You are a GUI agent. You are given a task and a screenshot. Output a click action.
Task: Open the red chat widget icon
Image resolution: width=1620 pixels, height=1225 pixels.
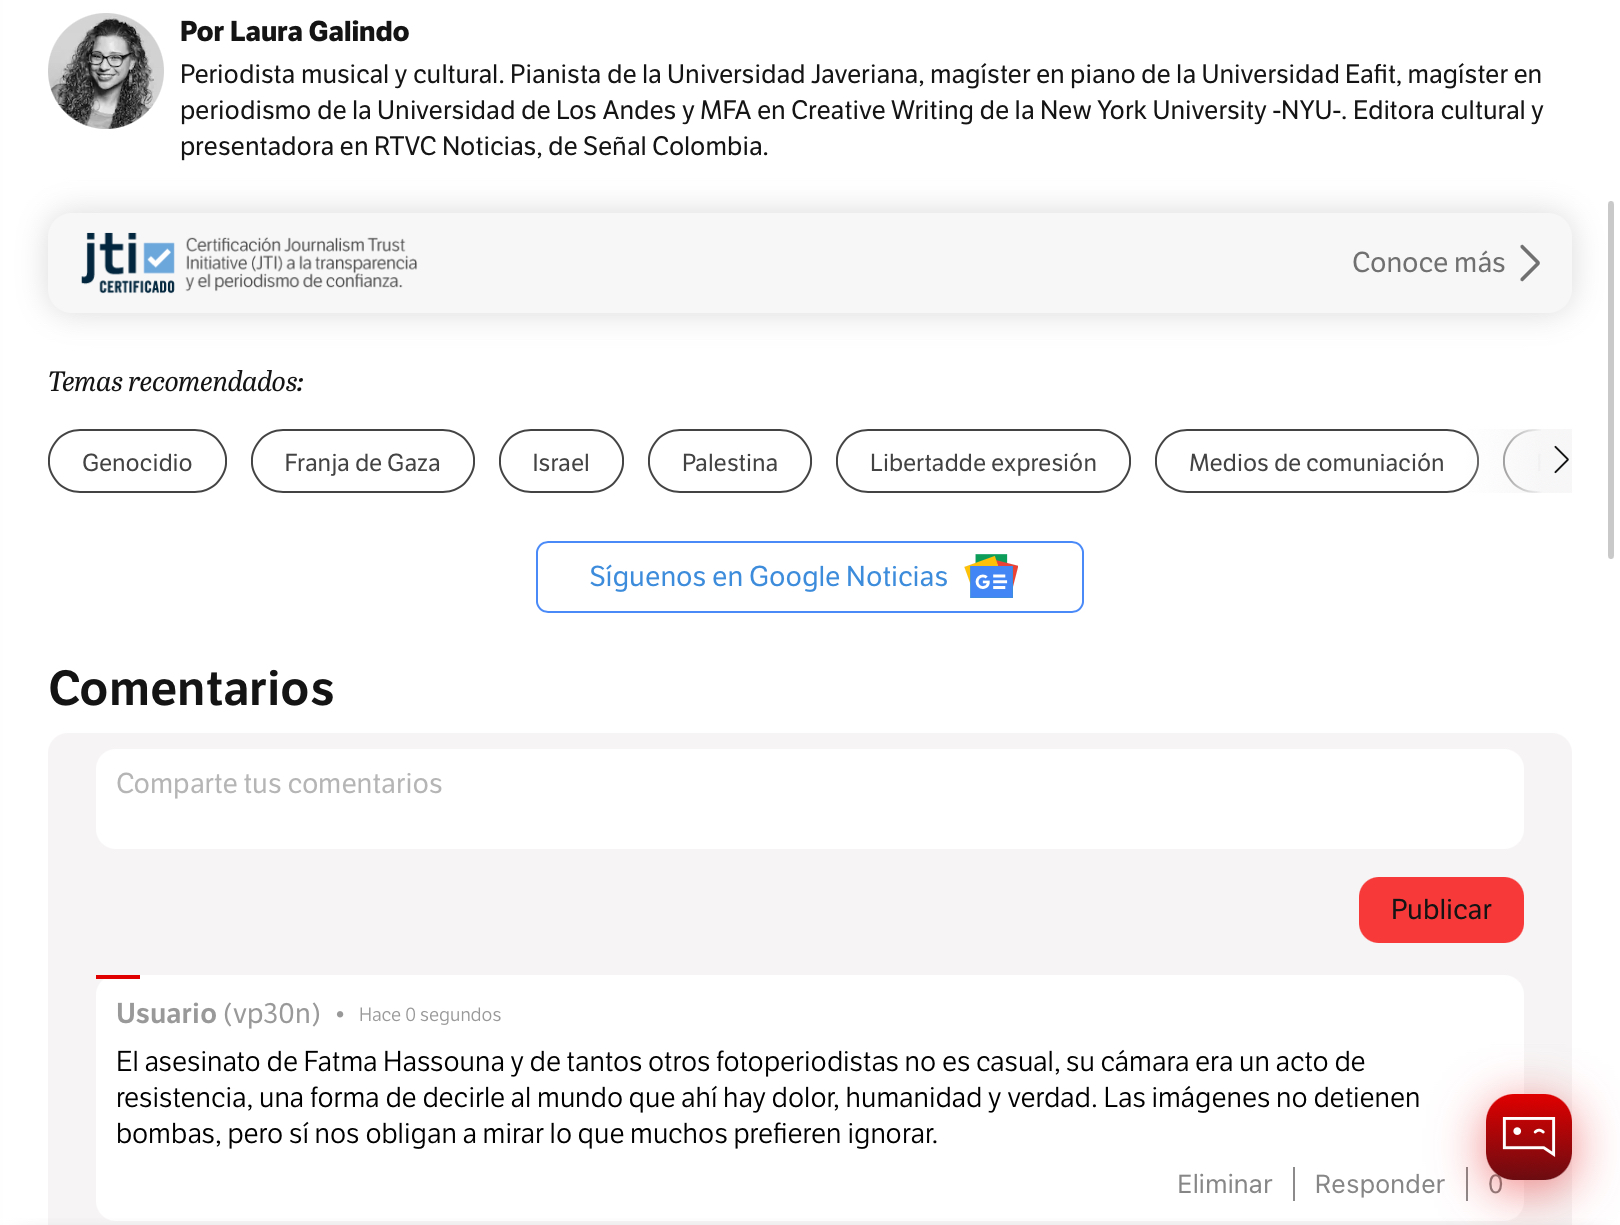(1529, 1136)
